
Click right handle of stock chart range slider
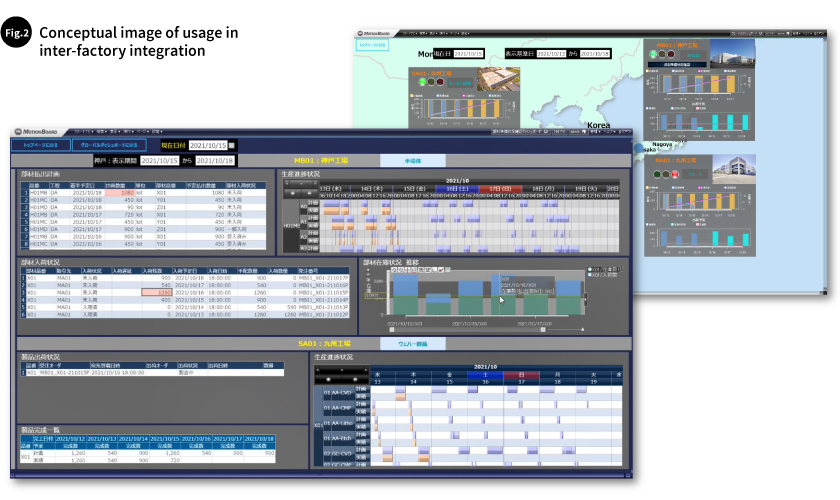(x=543, y=330)
